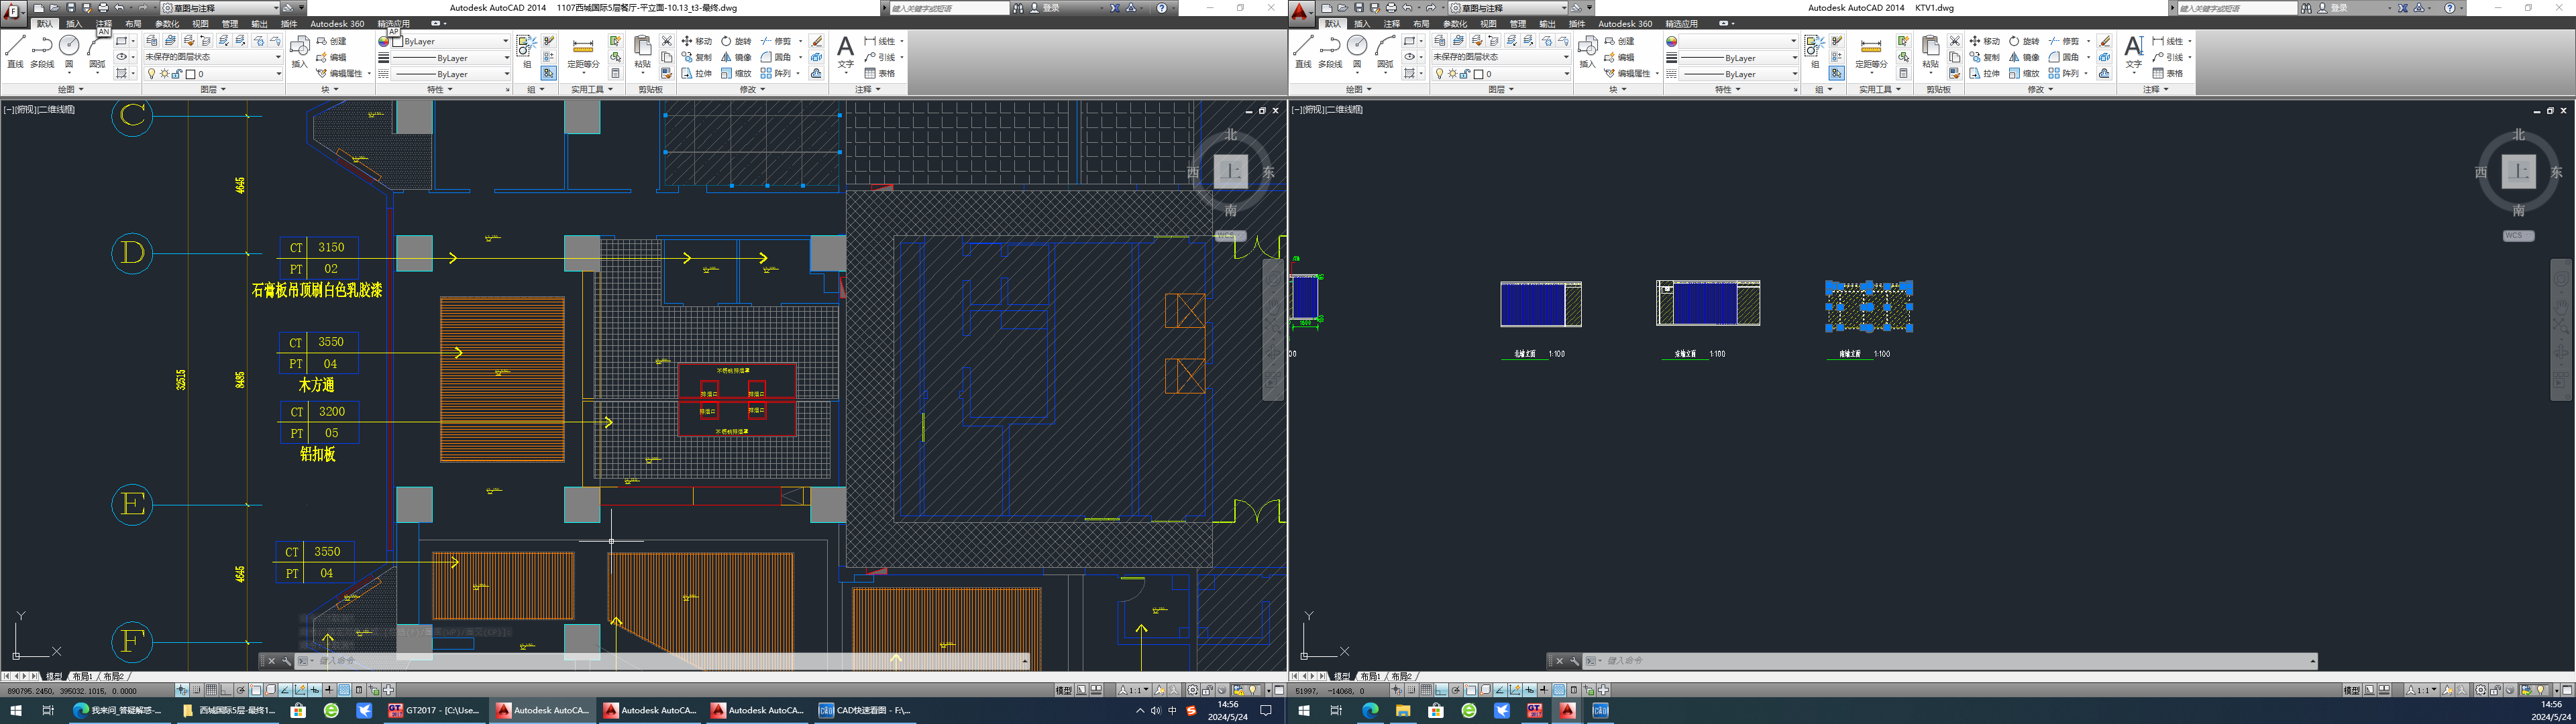
Task: Click Create block (创建) button in left window
Action: [332, 41]
